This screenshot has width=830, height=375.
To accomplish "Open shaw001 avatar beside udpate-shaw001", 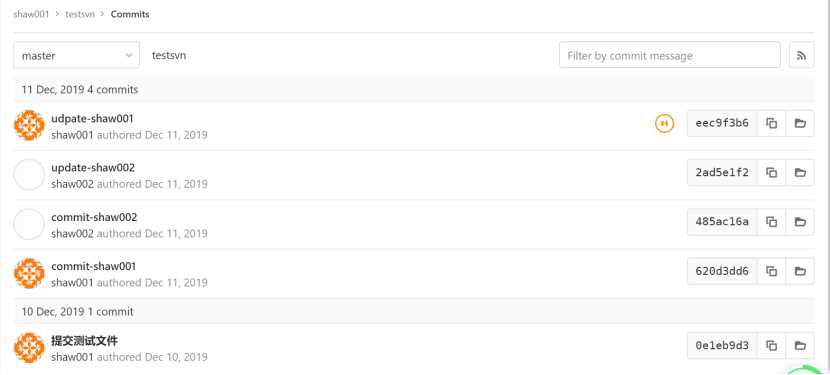I will point(29,125).
